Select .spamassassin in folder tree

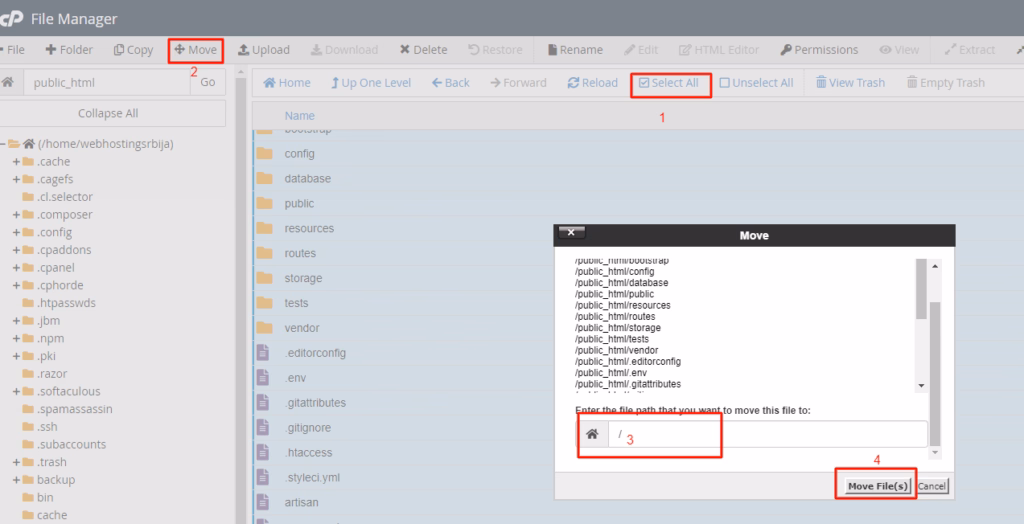click(x=74, y=409)
